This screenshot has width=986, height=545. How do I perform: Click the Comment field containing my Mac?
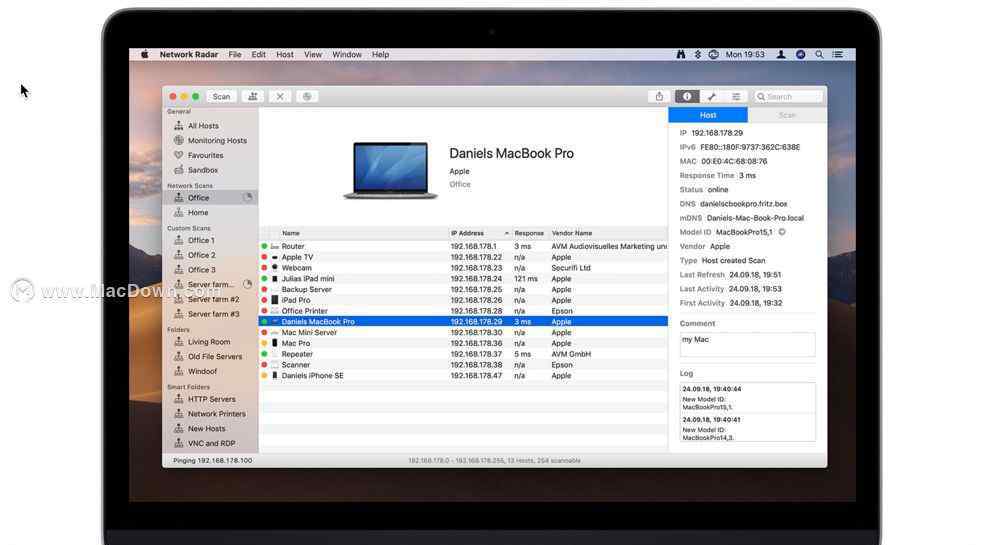pos(747,344)
